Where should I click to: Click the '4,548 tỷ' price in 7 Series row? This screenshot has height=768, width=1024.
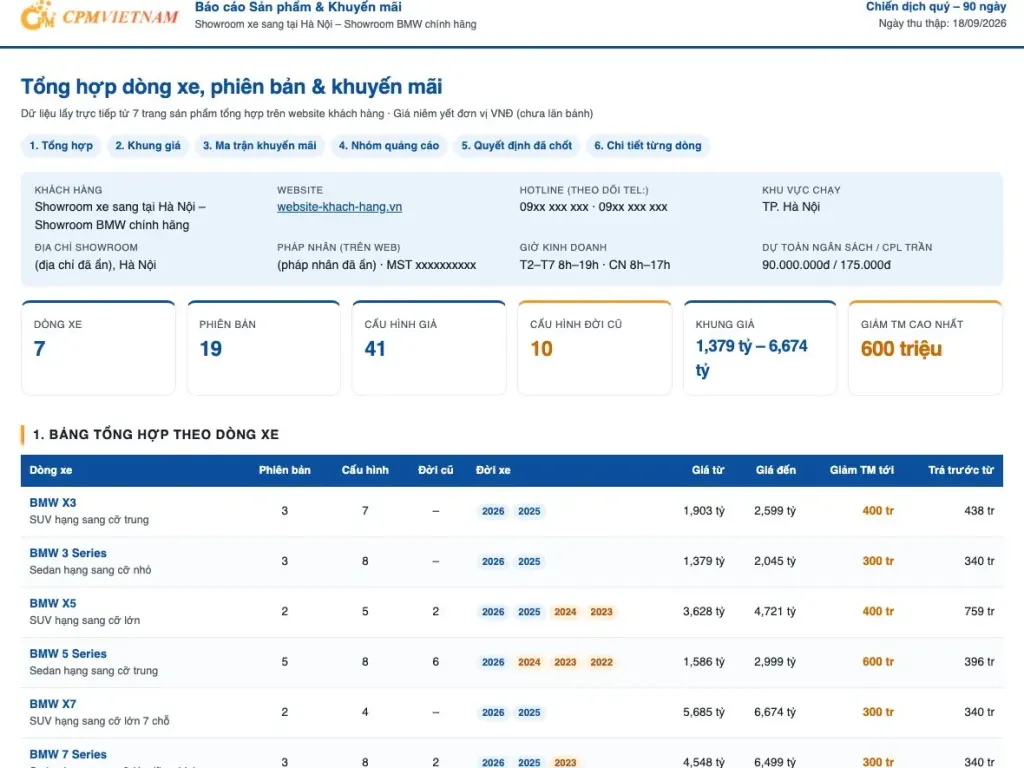pos(704,762)
